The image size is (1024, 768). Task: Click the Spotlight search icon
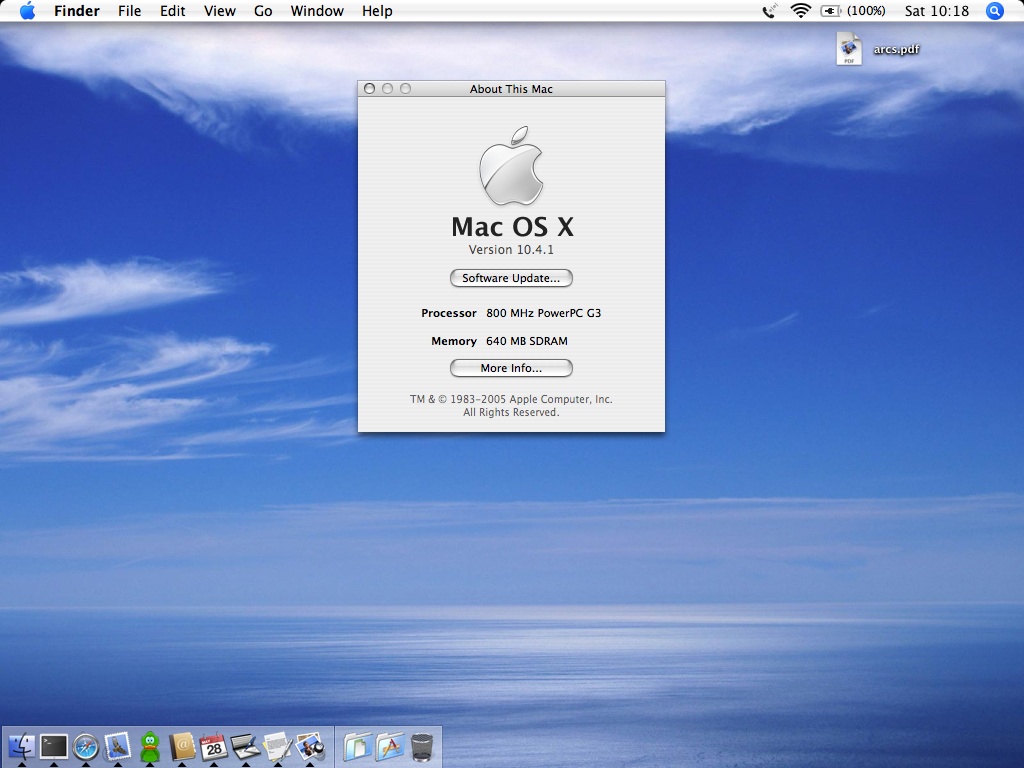pos(994,11)
